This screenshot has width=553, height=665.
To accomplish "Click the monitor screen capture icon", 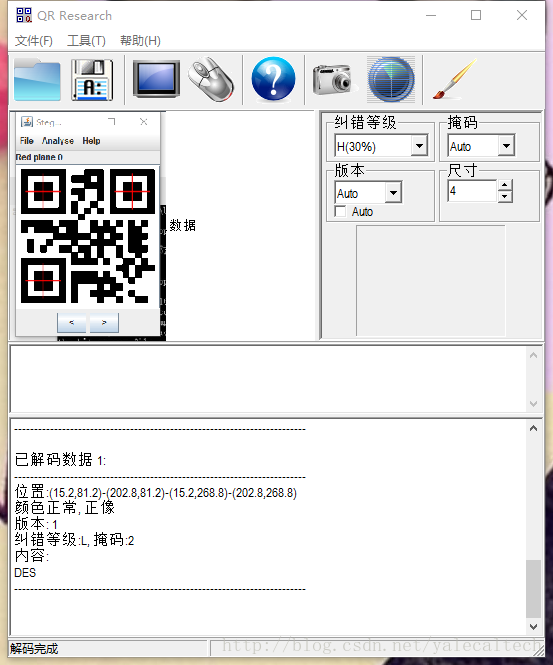I will click(x=156, y=79).
